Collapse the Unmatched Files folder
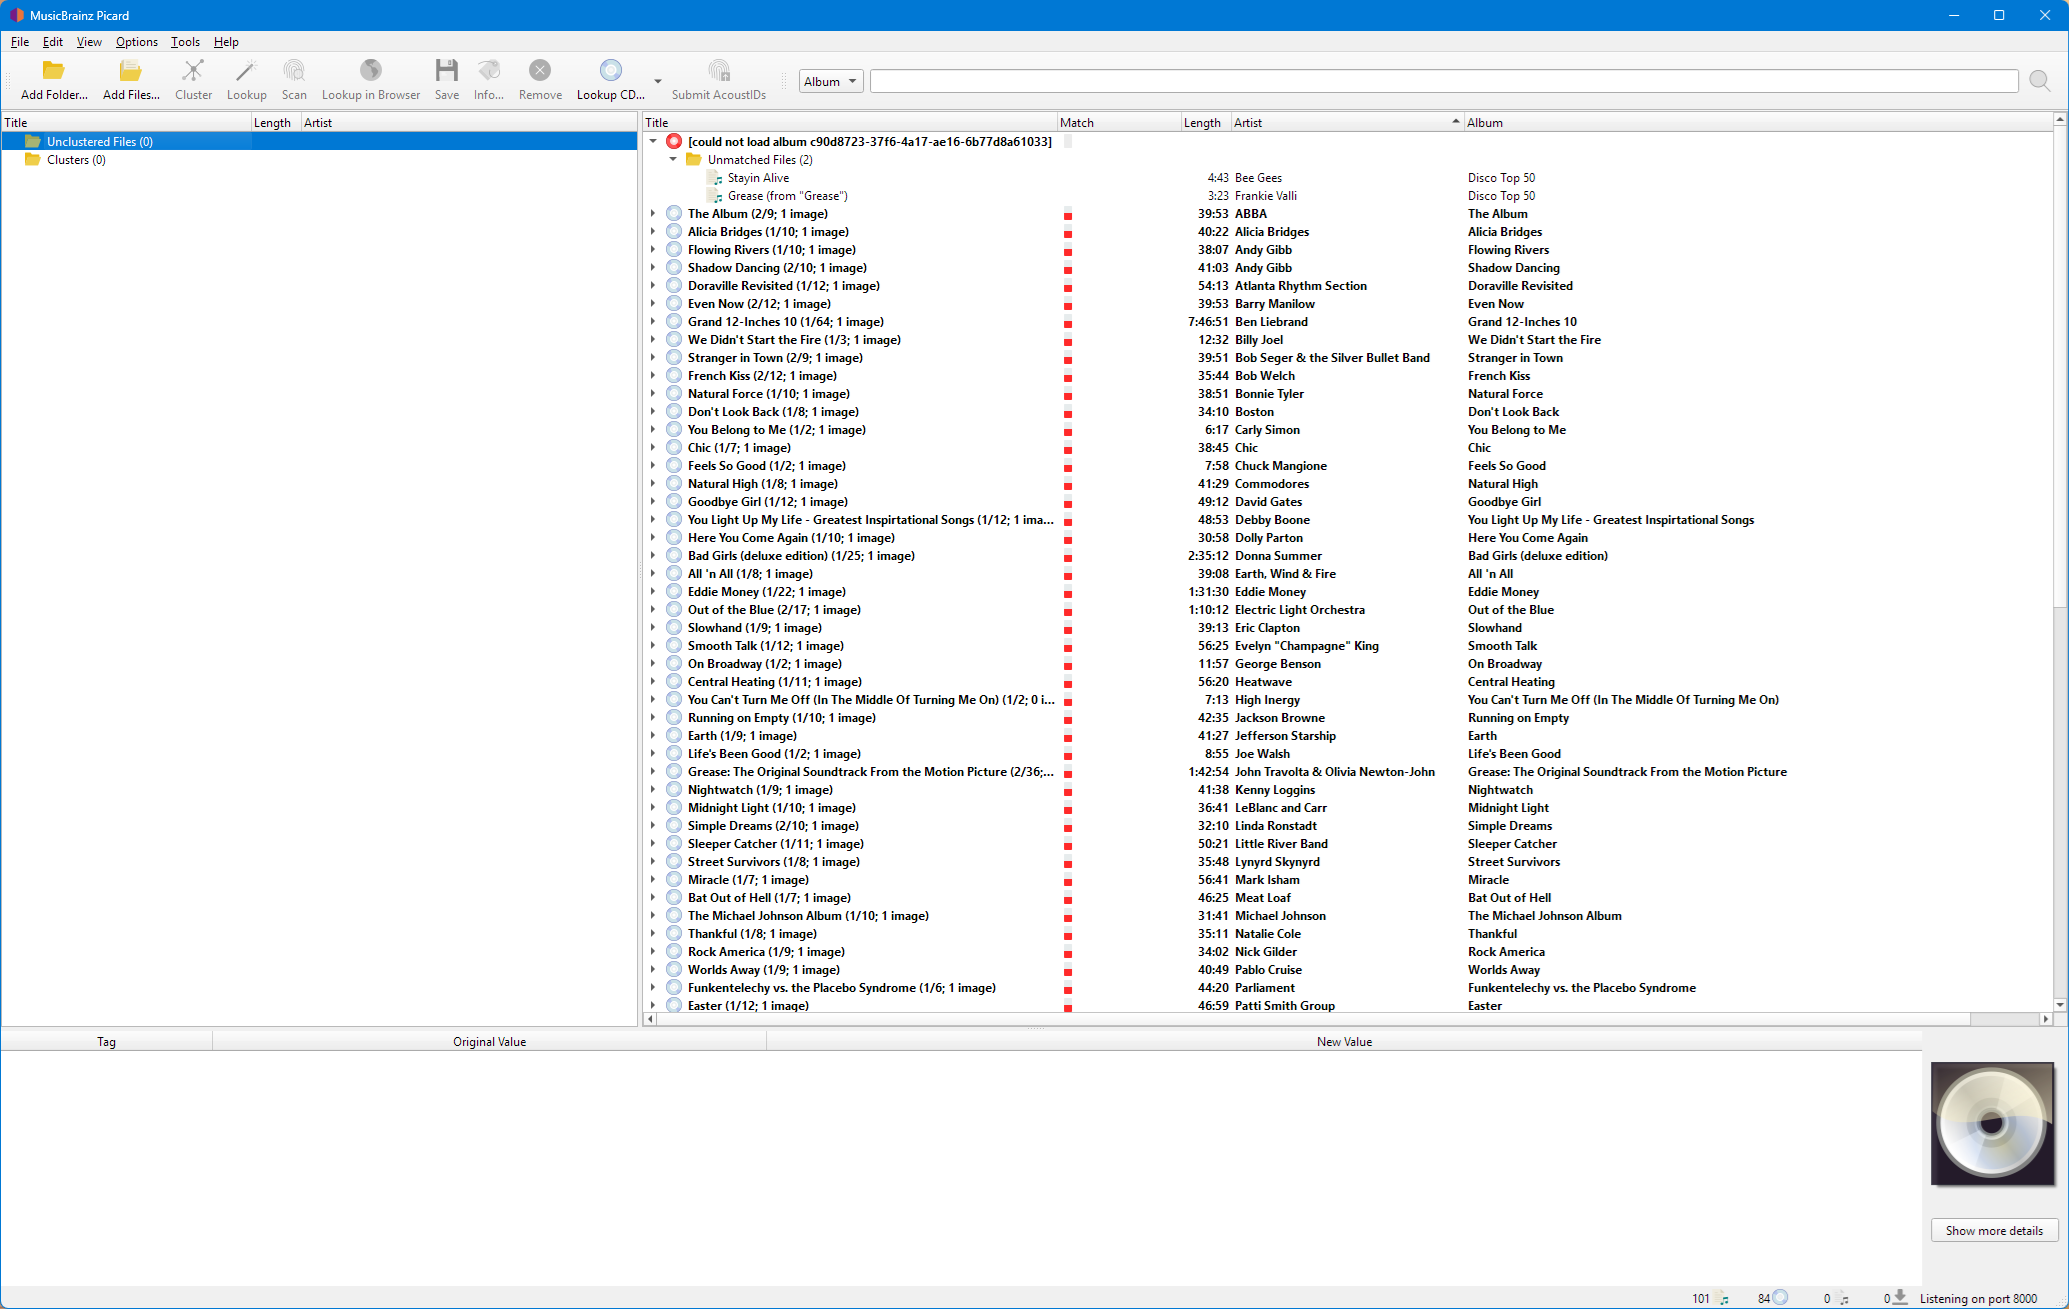 pyautogui.click(x=673, y=160)
